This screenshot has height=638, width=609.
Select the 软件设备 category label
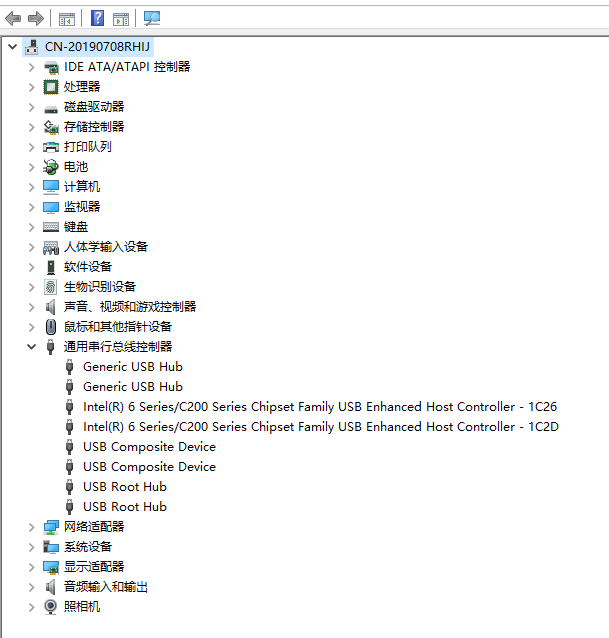point(88,267)
